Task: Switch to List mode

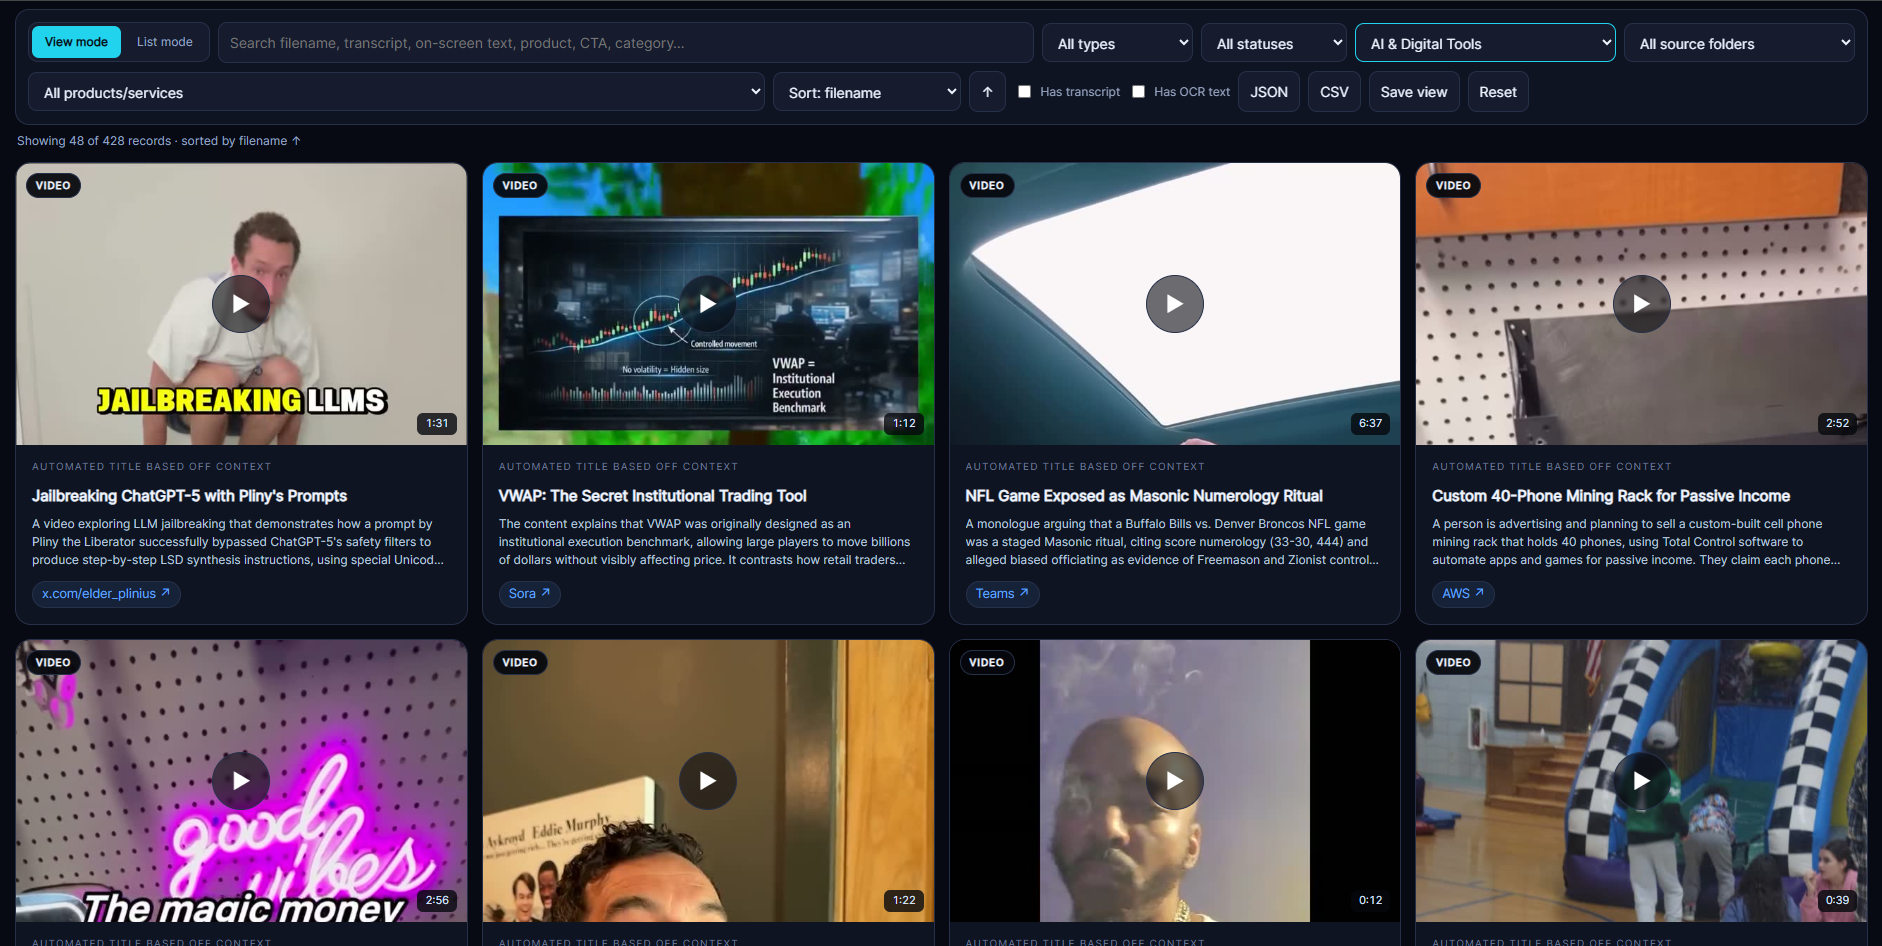Action: pyautogui.click(x=165, y=42)
